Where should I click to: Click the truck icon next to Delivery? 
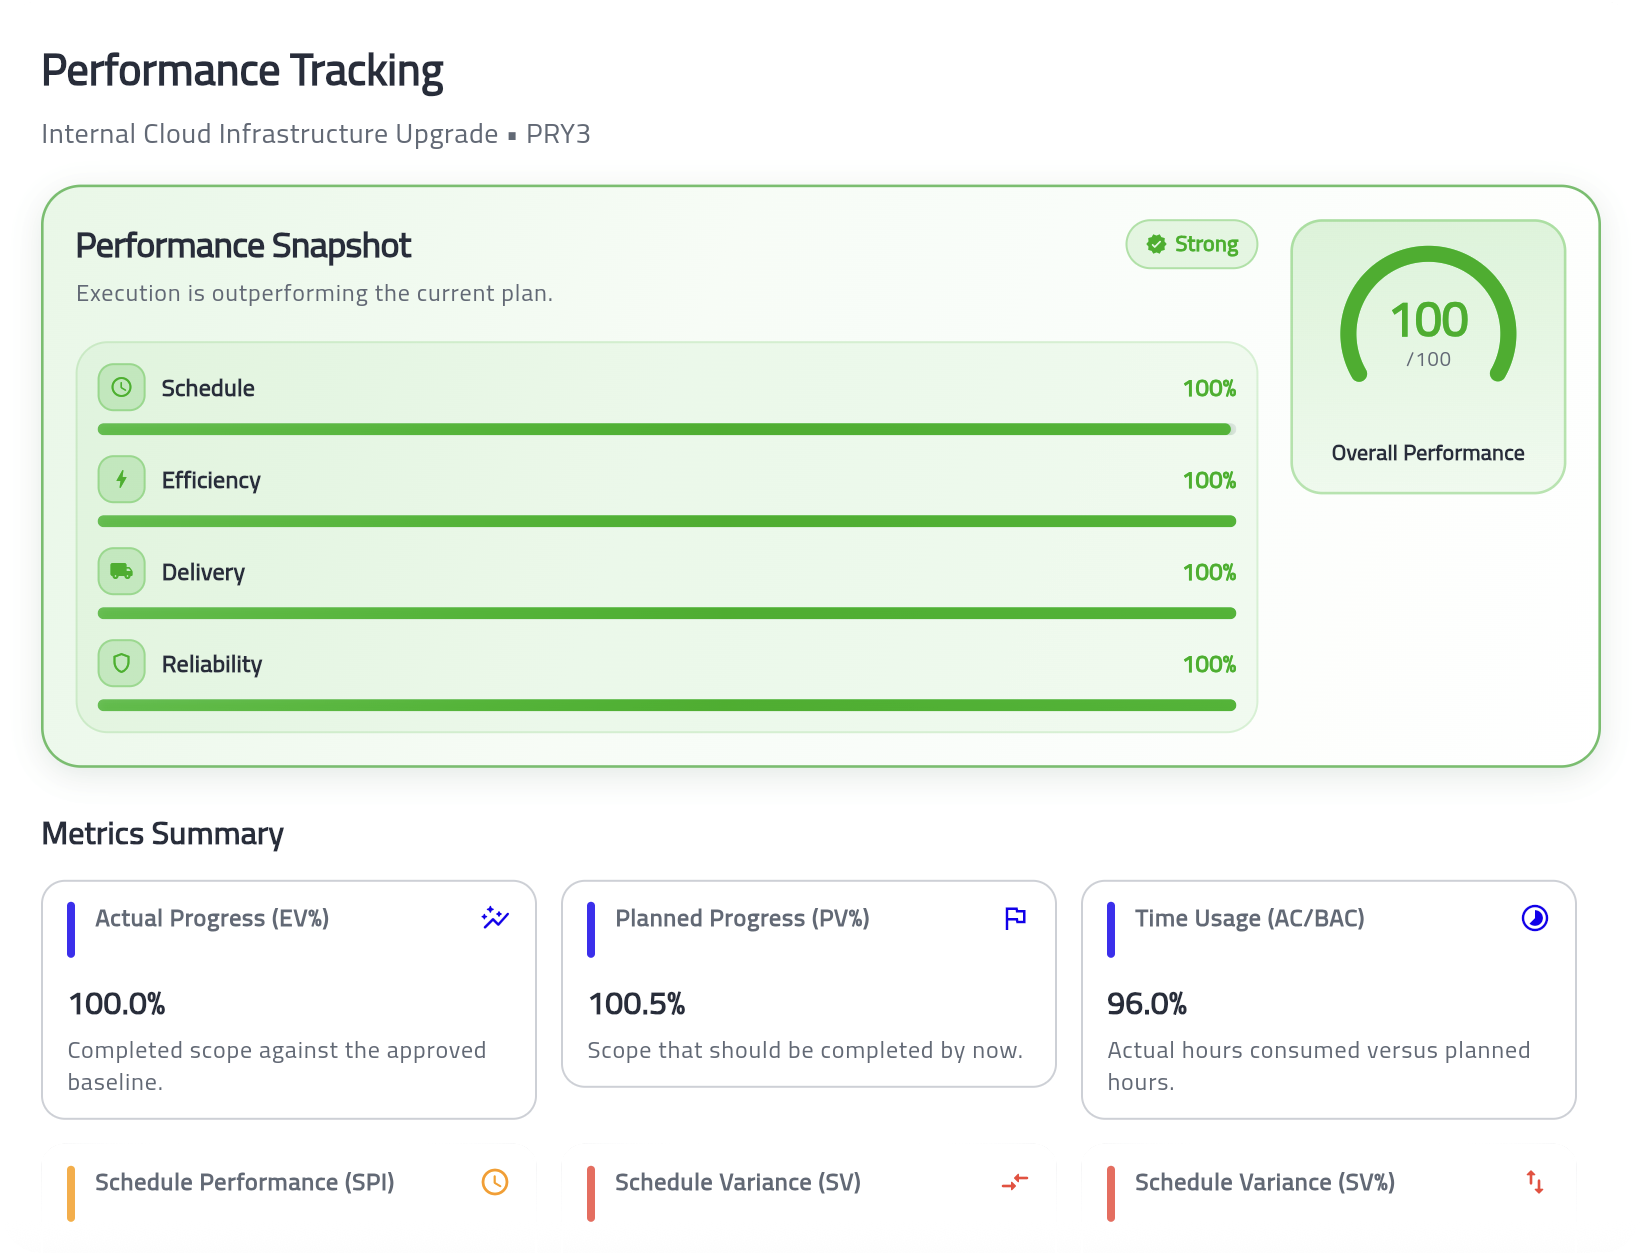tap(121, 571)
